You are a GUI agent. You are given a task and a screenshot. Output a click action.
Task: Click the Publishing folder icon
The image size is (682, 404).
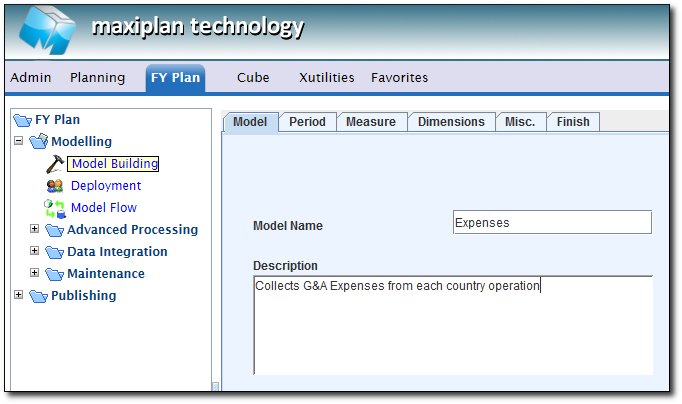point(38,296)
